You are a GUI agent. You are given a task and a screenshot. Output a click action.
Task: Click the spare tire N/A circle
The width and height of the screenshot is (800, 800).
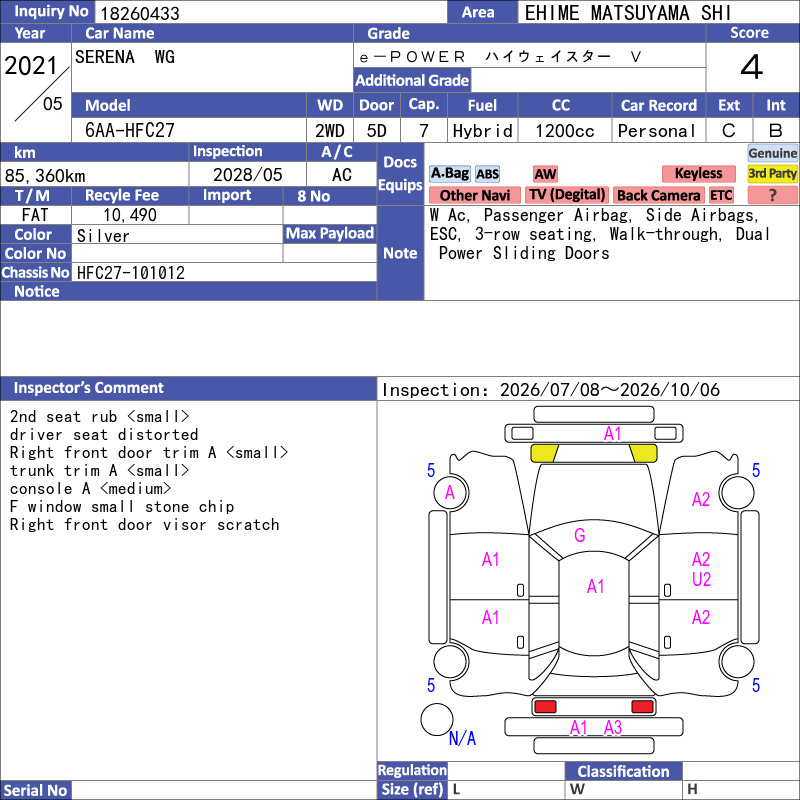[x=437, y=719]
